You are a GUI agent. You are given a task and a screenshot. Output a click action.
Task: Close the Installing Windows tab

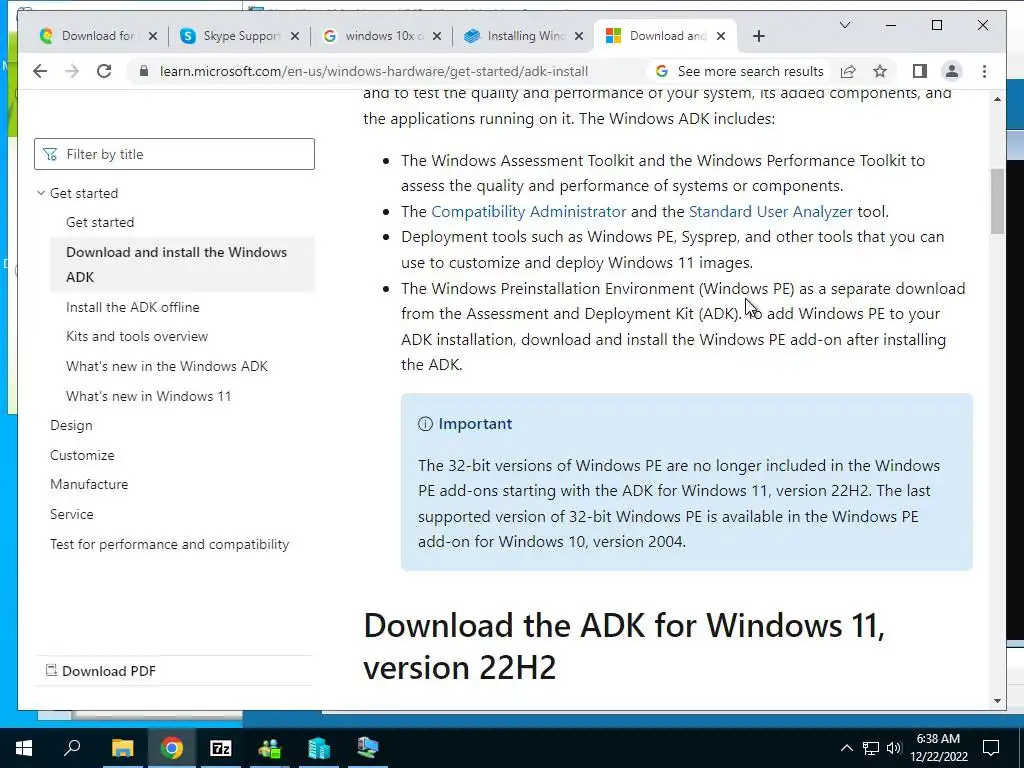point(579,36)
